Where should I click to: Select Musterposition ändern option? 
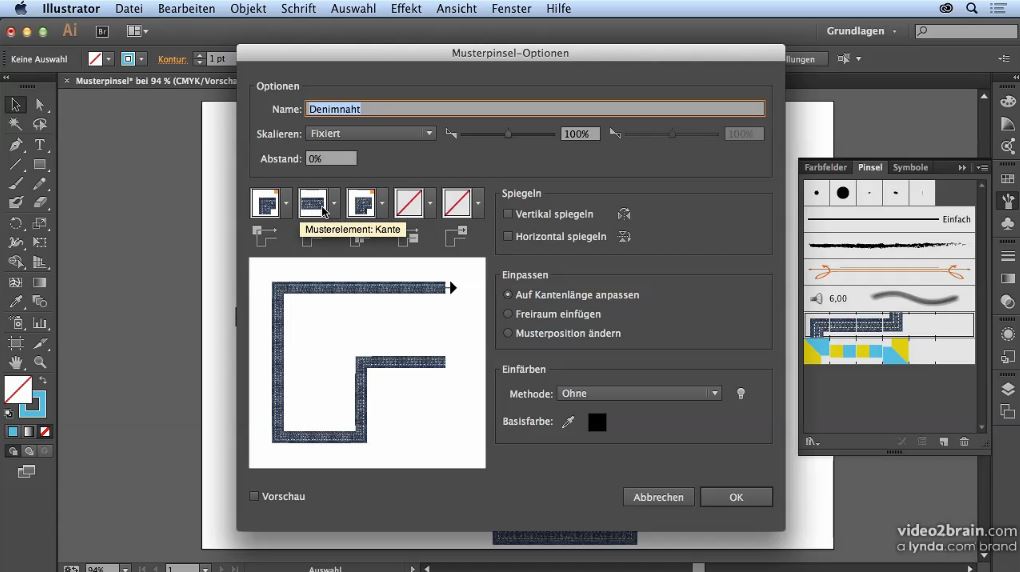tap(508, 333)
